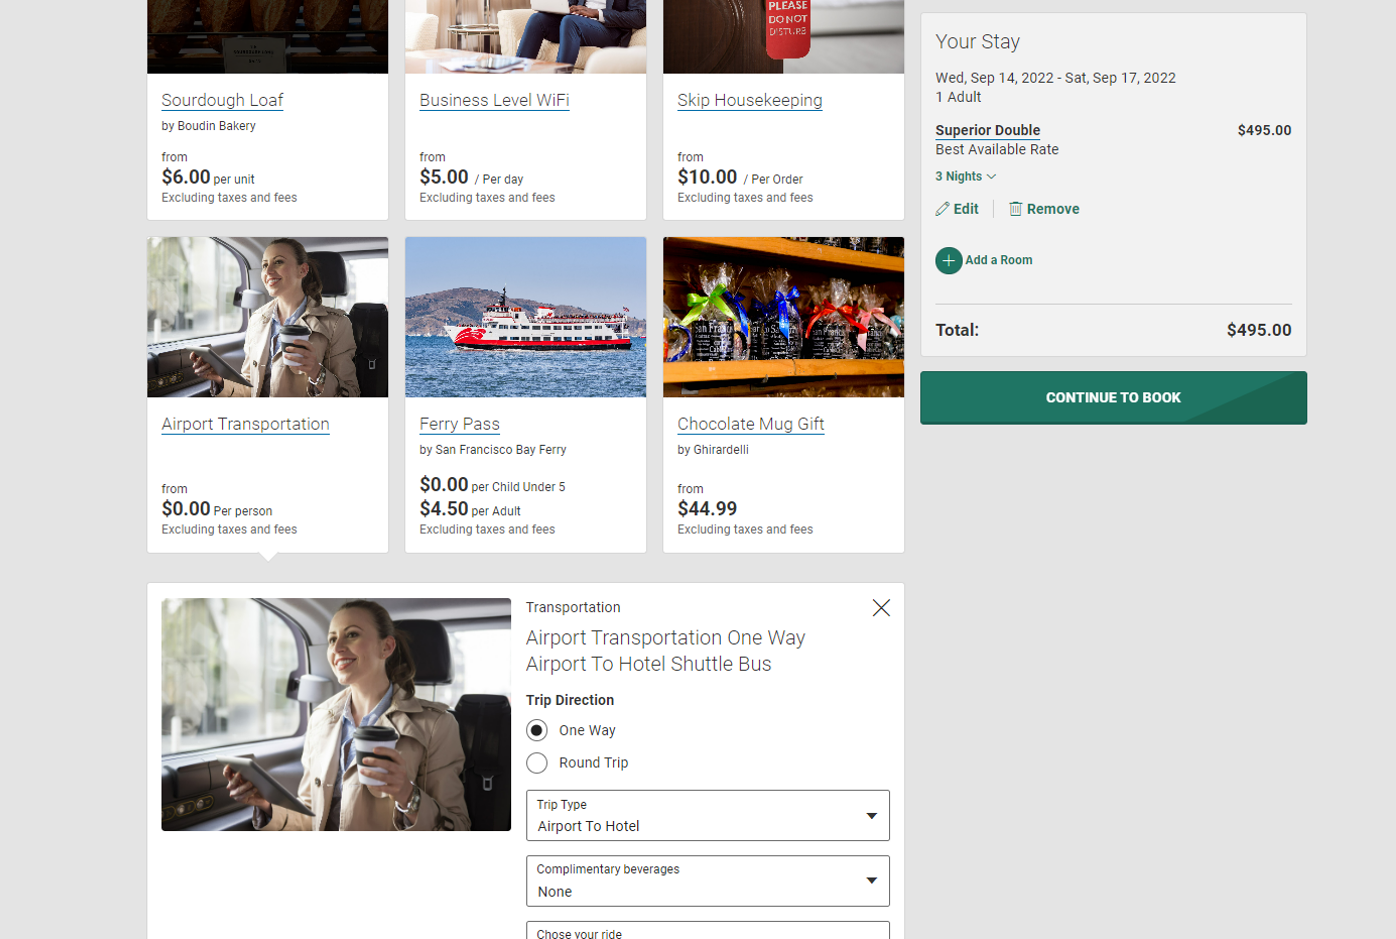Viewport: 1396px width, 939px height.
Task: Click the Chocolate Mug Gift thumbnail
Action: point(783,317)
